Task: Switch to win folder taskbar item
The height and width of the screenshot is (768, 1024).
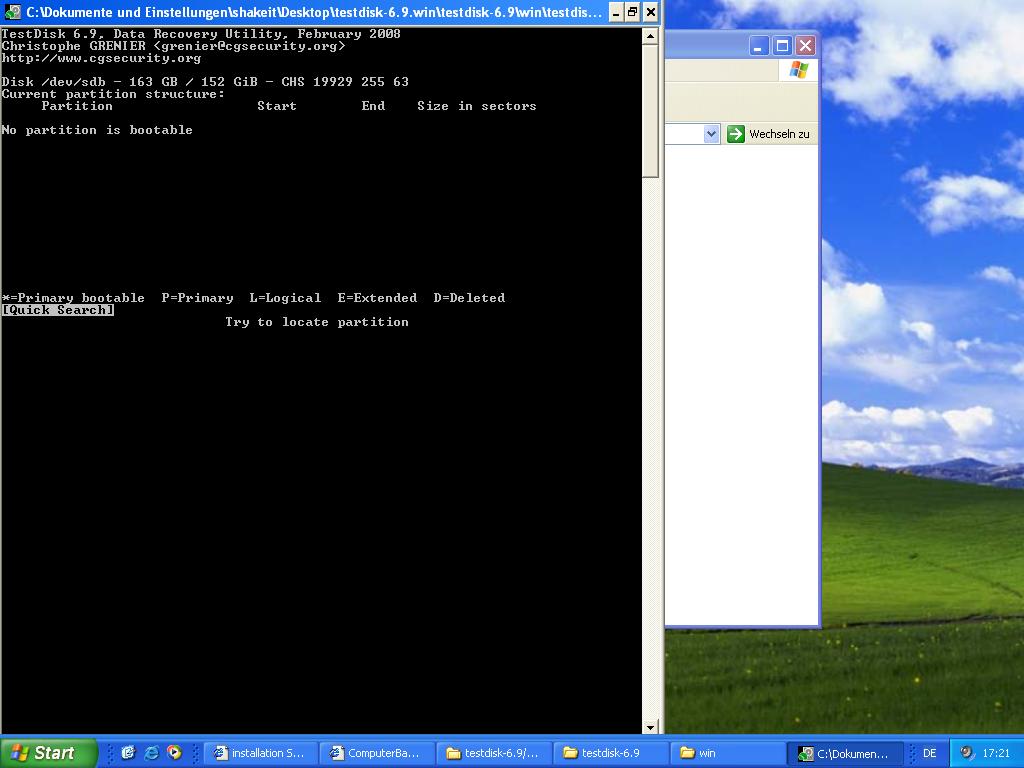Action: click(728, 753)
